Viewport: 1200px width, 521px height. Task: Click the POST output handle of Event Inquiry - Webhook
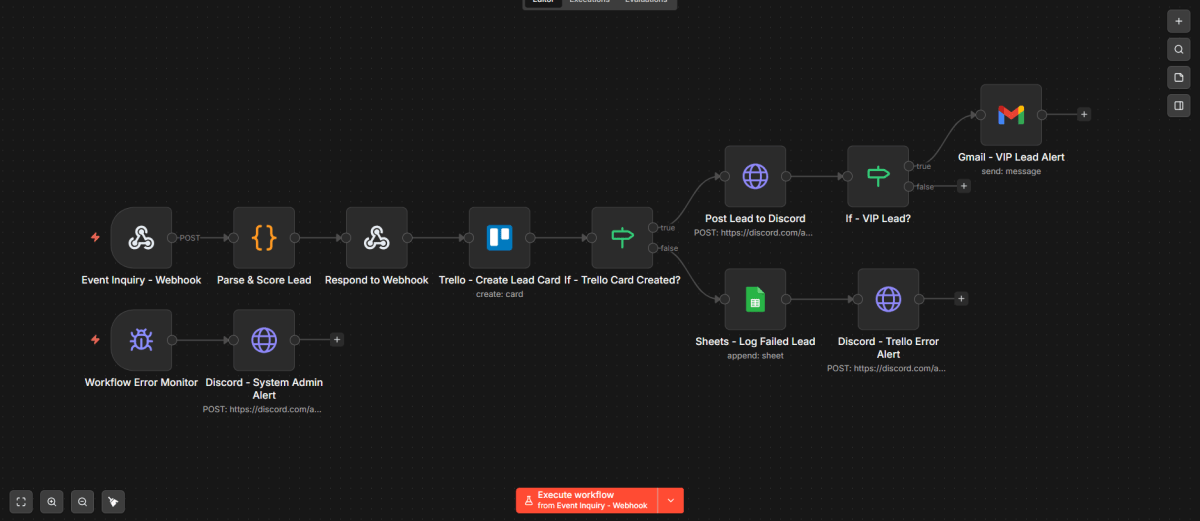coord(173,238)
